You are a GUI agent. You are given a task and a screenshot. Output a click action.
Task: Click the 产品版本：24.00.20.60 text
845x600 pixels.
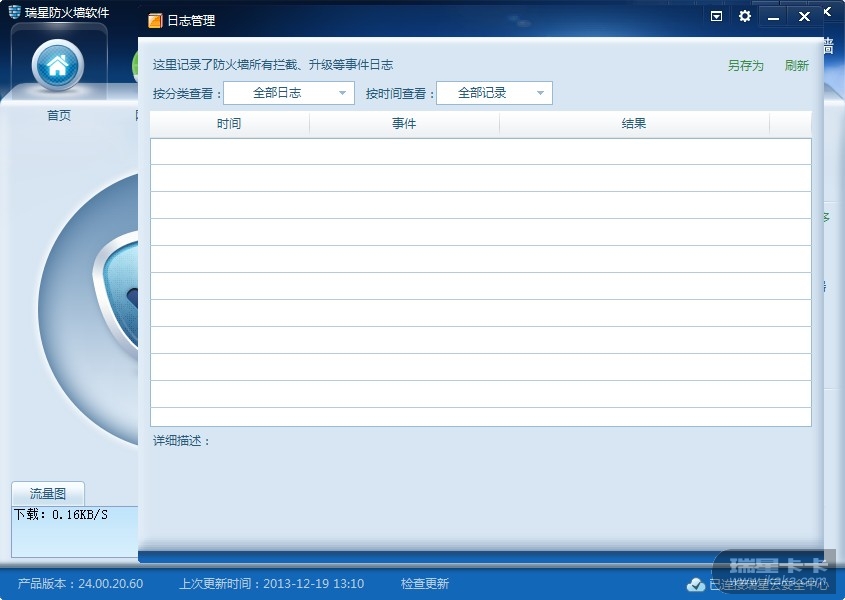click(80, 584)
